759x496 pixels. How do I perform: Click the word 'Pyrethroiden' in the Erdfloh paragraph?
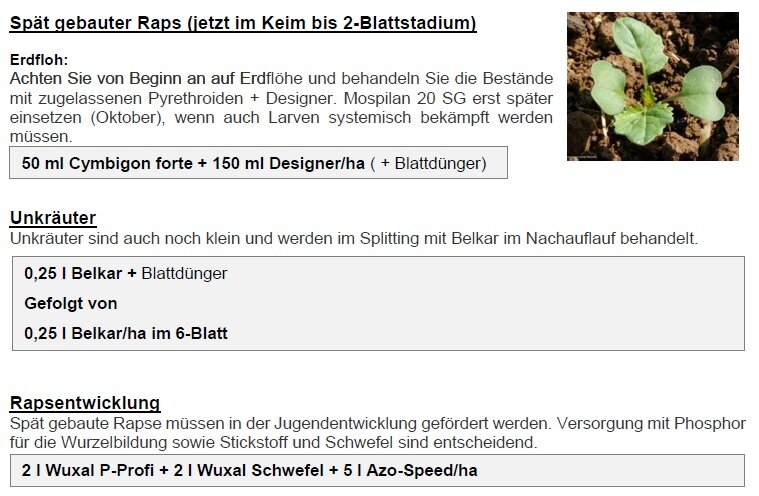coord(196,98)
